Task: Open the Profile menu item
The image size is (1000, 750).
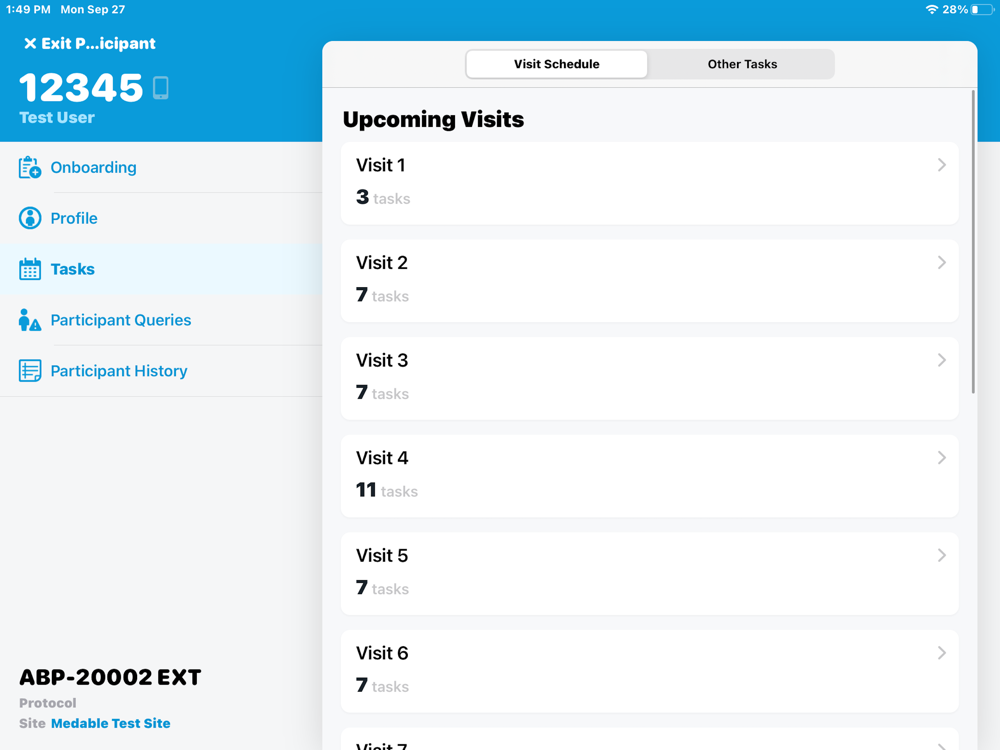Action: click(161, 218)
